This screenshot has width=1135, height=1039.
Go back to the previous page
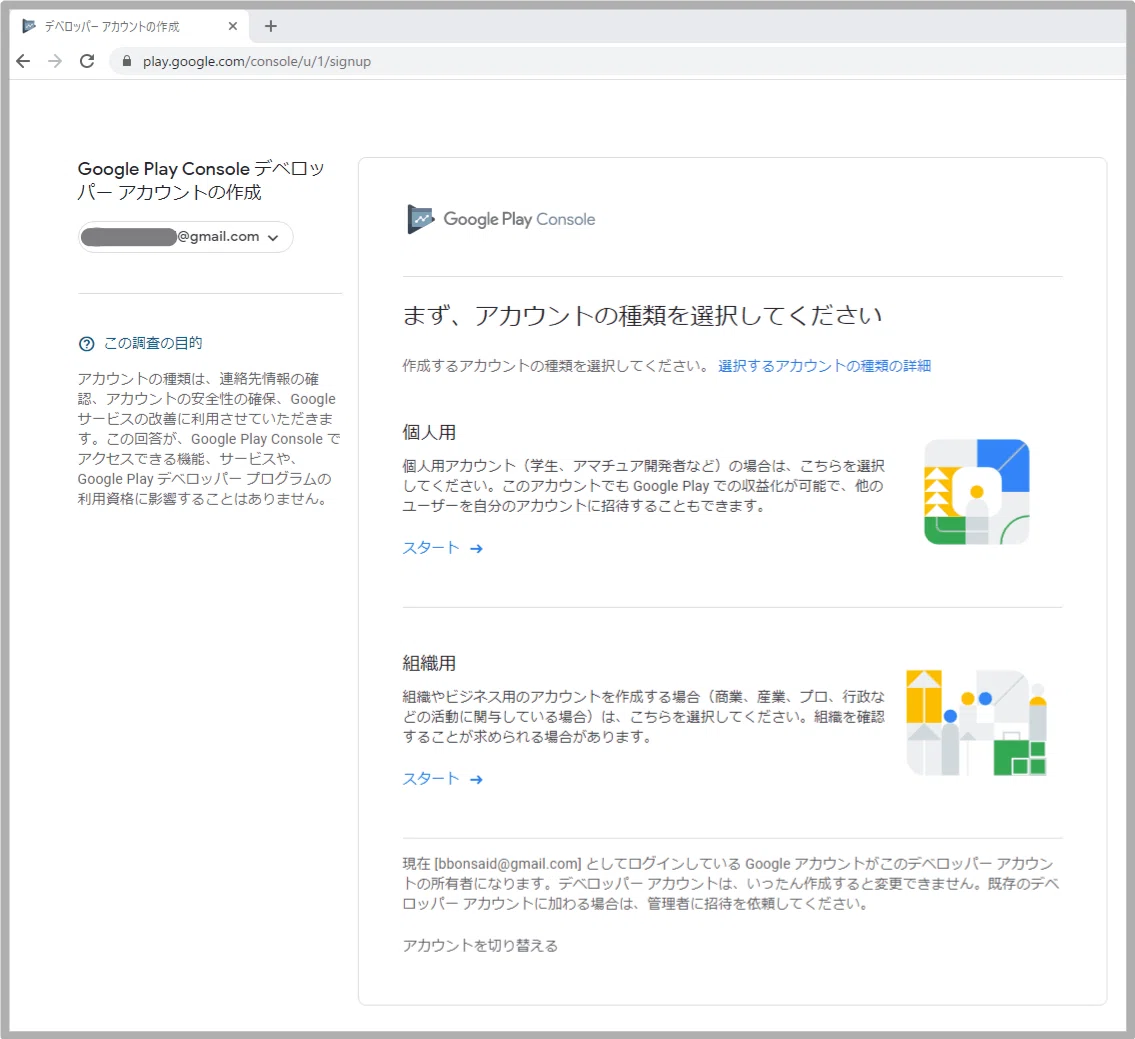point(23,62)
